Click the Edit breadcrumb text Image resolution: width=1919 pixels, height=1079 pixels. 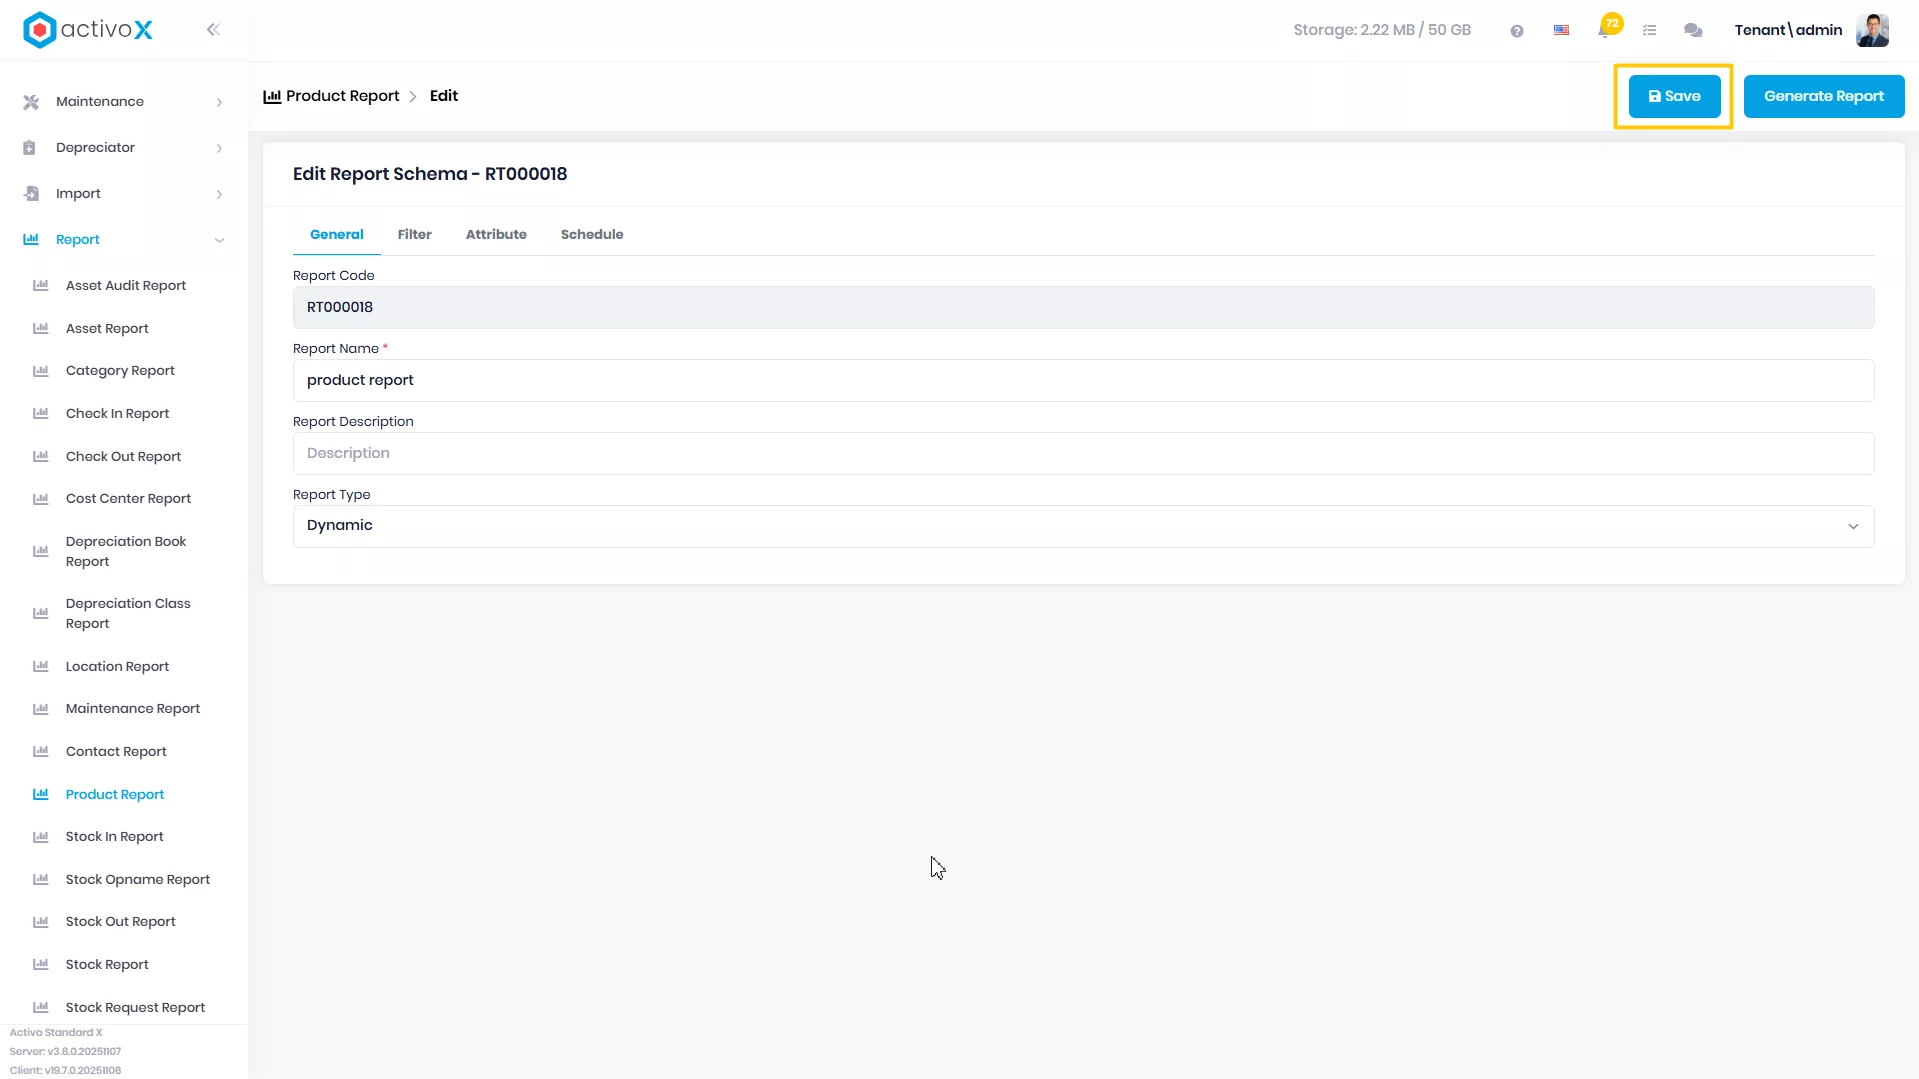coord(444,96)
